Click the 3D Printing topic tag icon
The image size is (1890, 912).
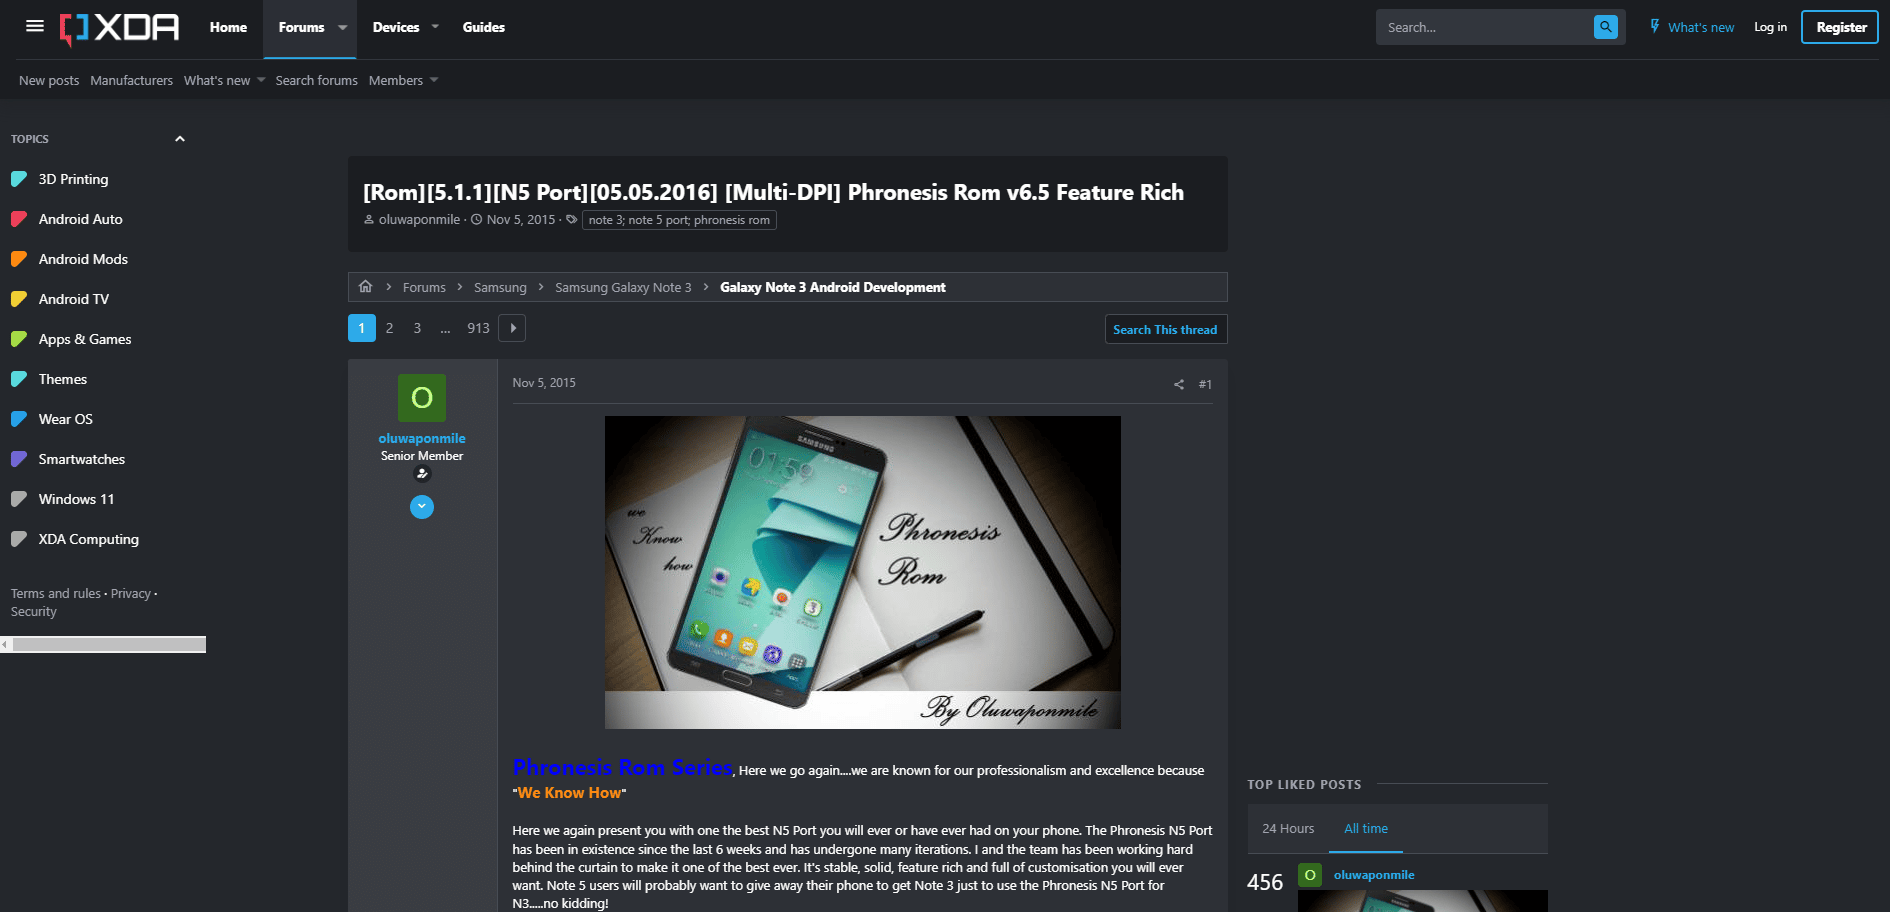pyautogui.click(x=18, y=179)
